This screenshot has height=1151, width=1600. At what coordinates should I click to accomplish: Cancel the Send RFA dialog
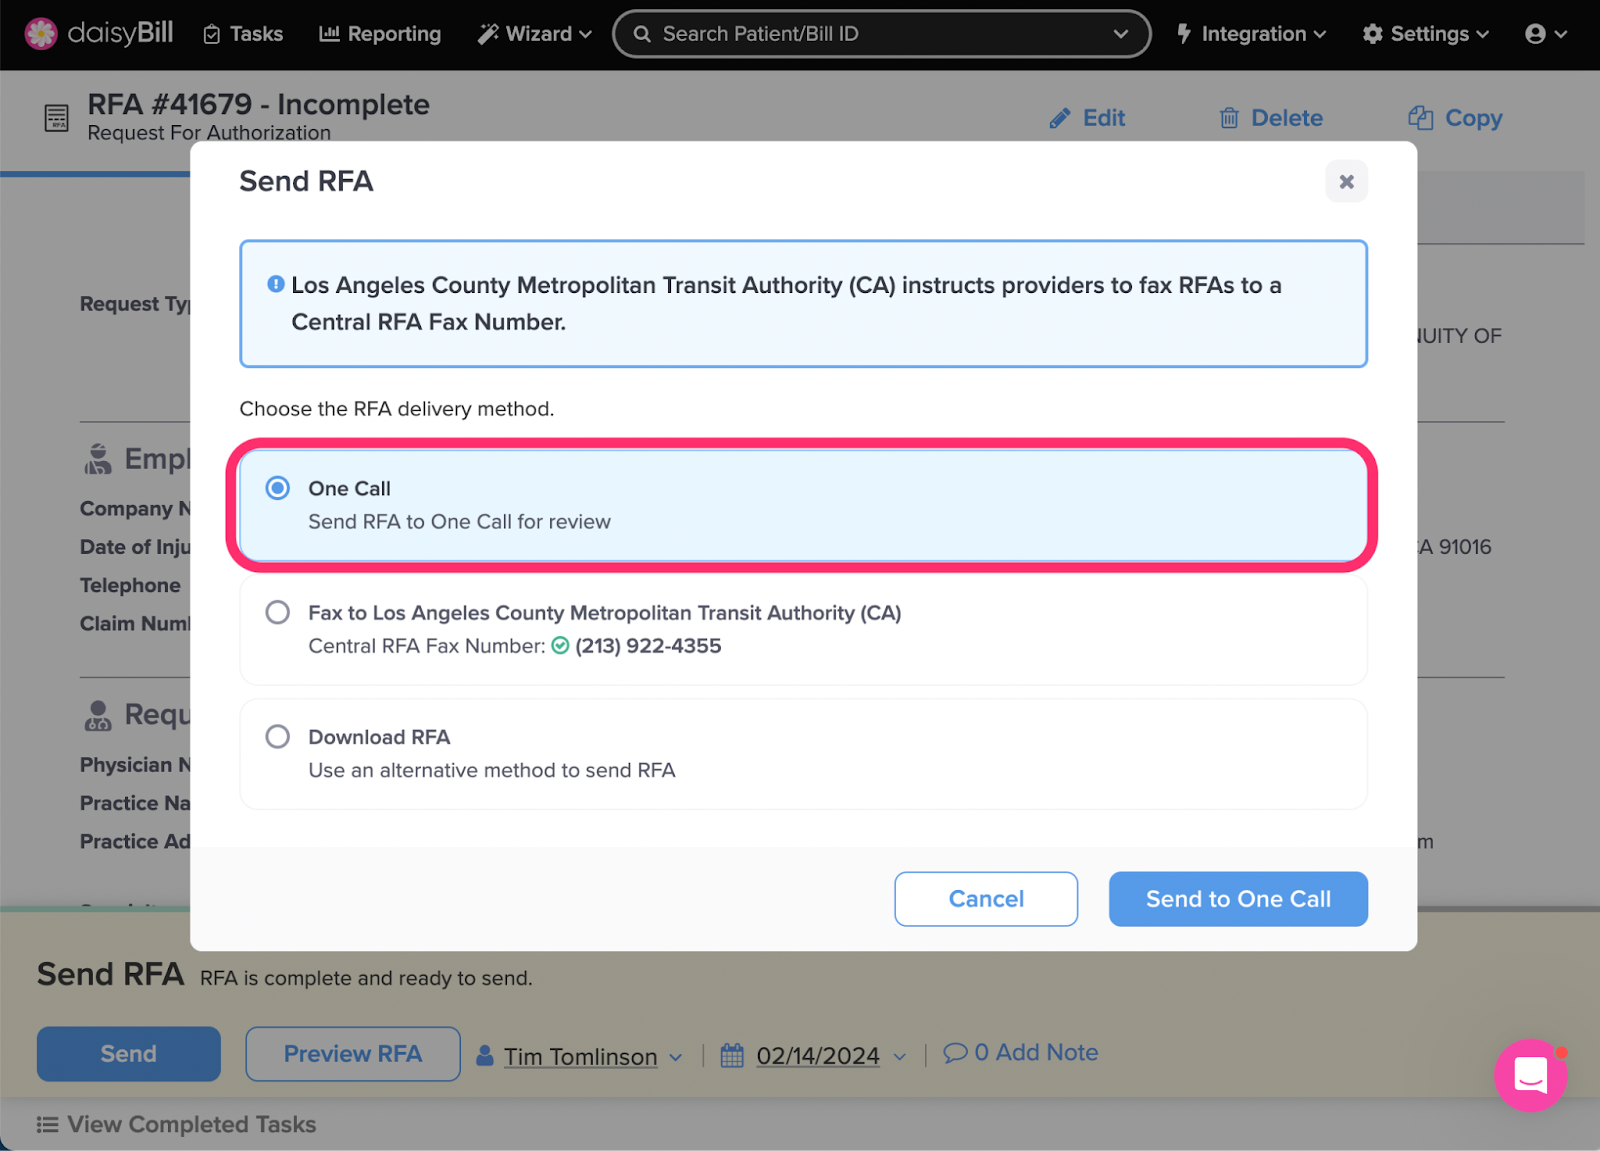(986, 899)
